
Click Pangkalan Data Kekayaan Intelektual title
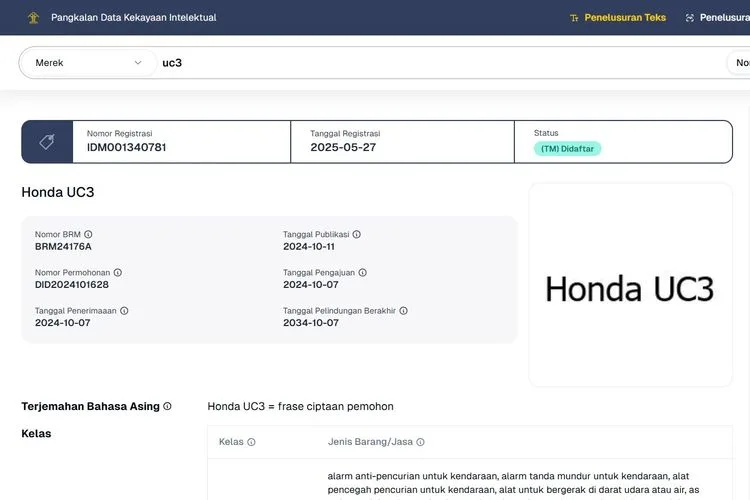pyautogui.click(x=133, y=17)
